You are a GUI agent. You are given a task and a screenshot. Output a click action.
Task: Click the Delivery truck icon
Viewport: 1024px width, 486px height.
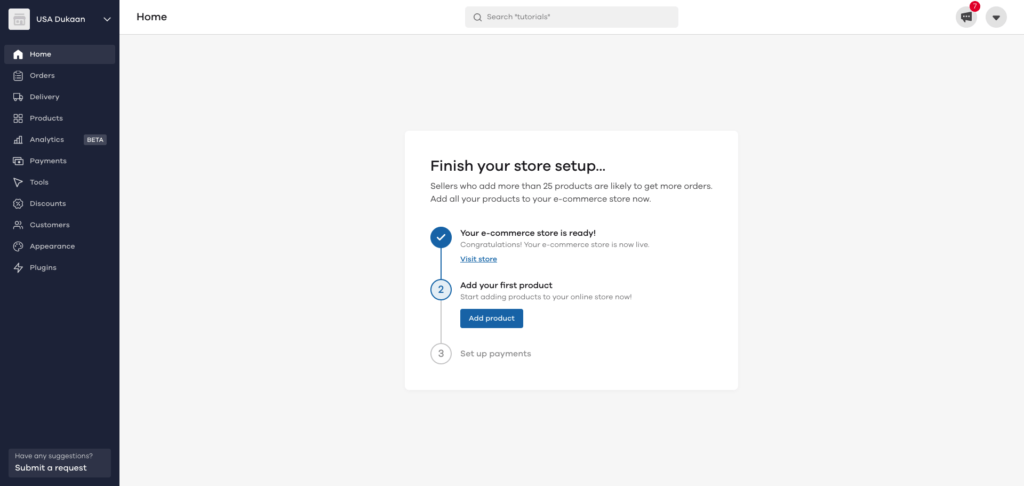point(18,97)
